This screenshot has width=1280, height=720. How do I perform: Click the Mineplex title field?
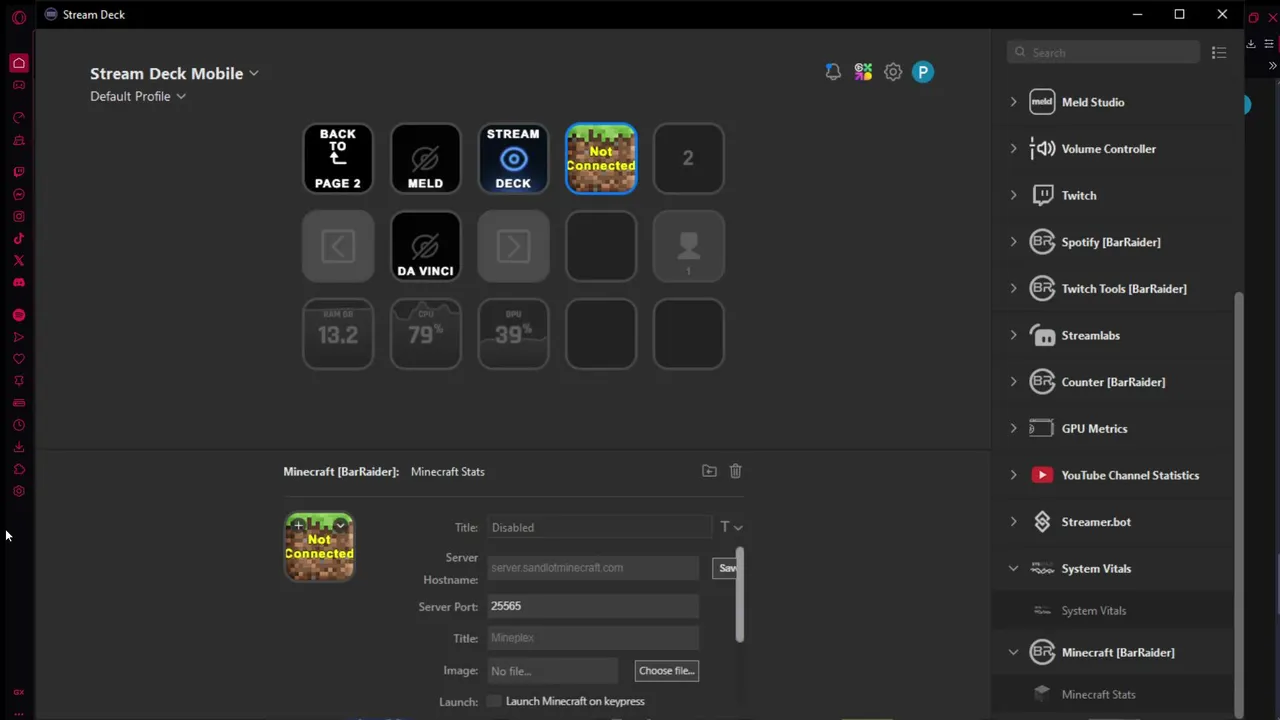592,638
